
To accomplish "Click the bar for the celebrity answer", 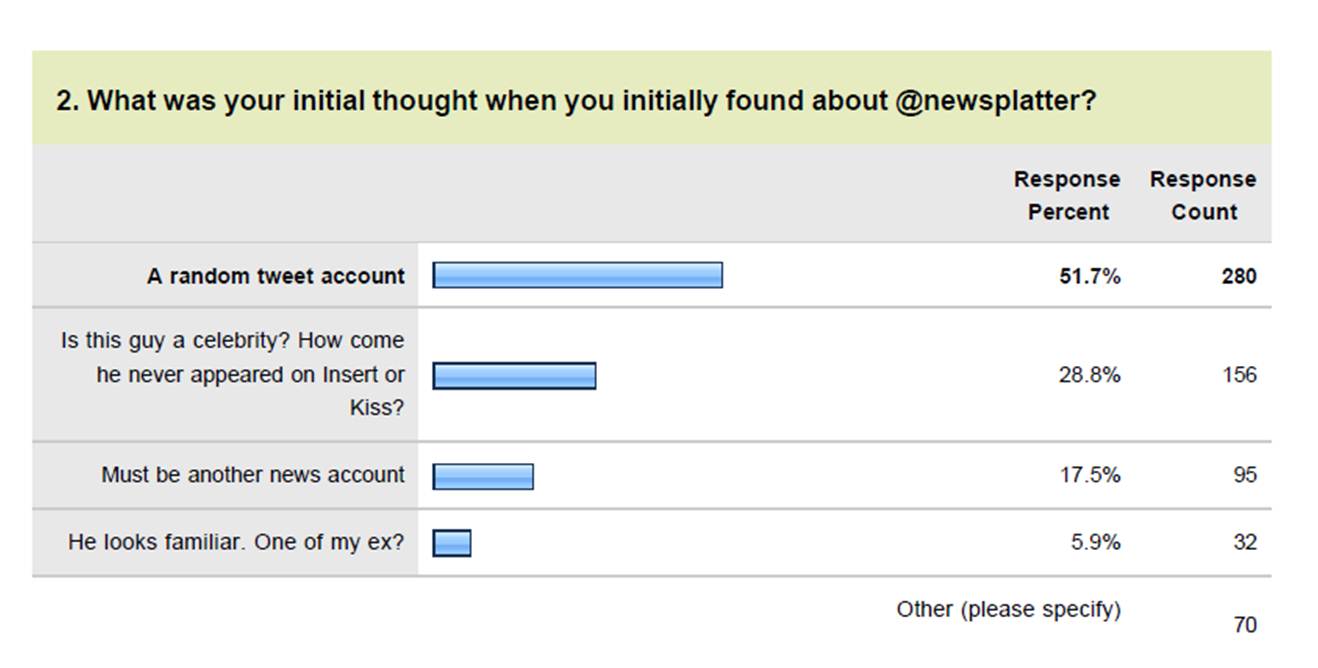I will pyautogui.click(x=514, y=375).
